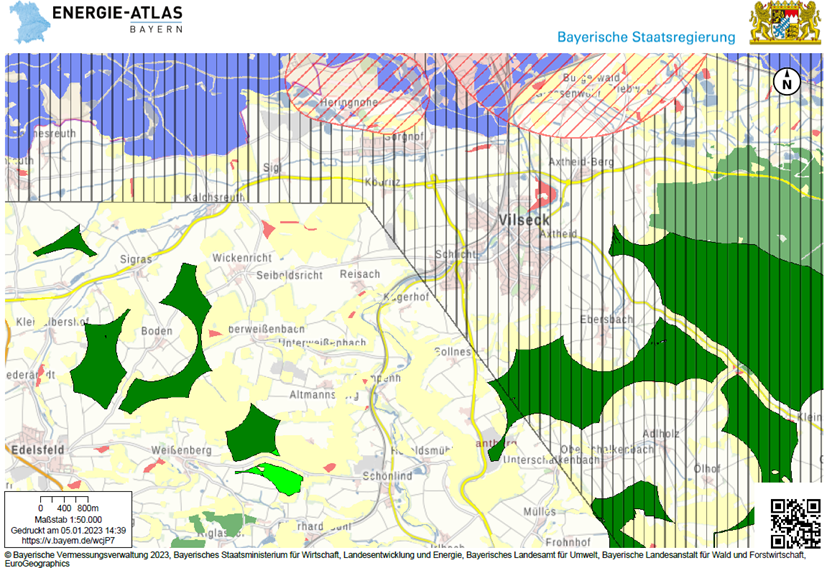Click the north arrow compass icon

coord(787,82)
